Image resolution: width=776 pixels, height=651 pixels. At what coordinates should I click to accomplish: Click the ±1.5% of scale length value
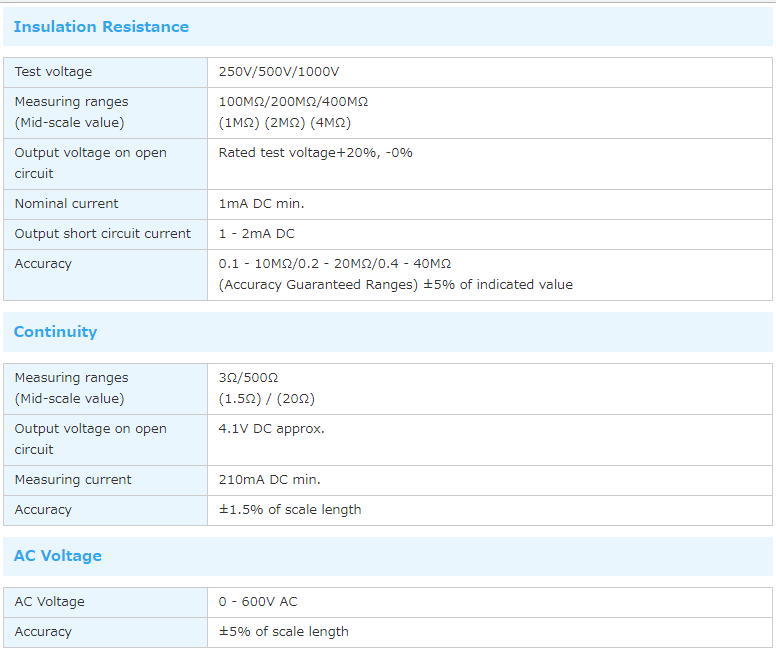290,510
